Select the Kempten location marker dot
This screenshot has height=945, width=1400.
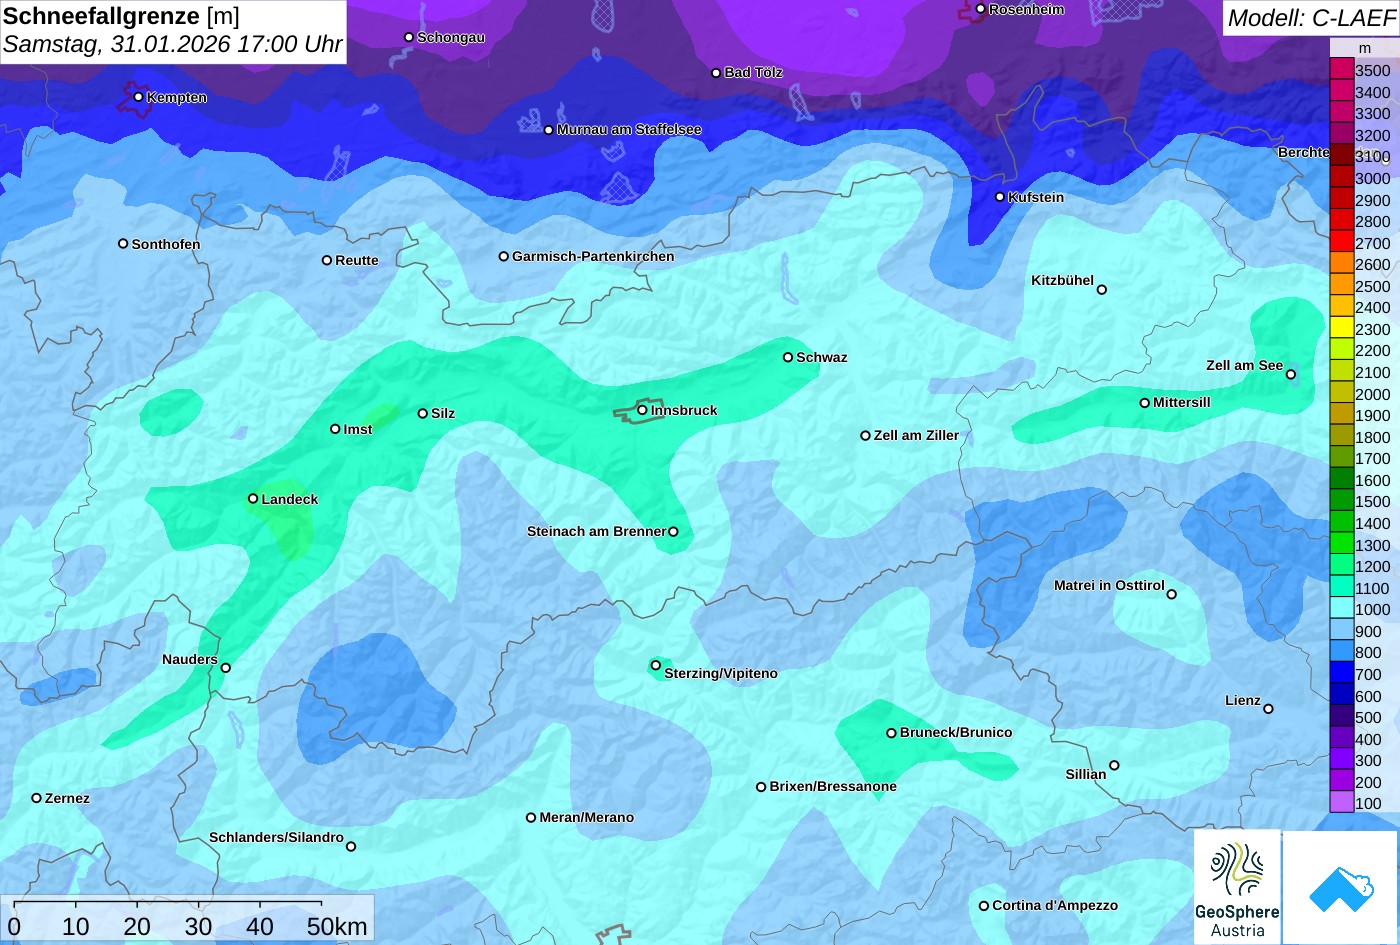tap(138, 97)
